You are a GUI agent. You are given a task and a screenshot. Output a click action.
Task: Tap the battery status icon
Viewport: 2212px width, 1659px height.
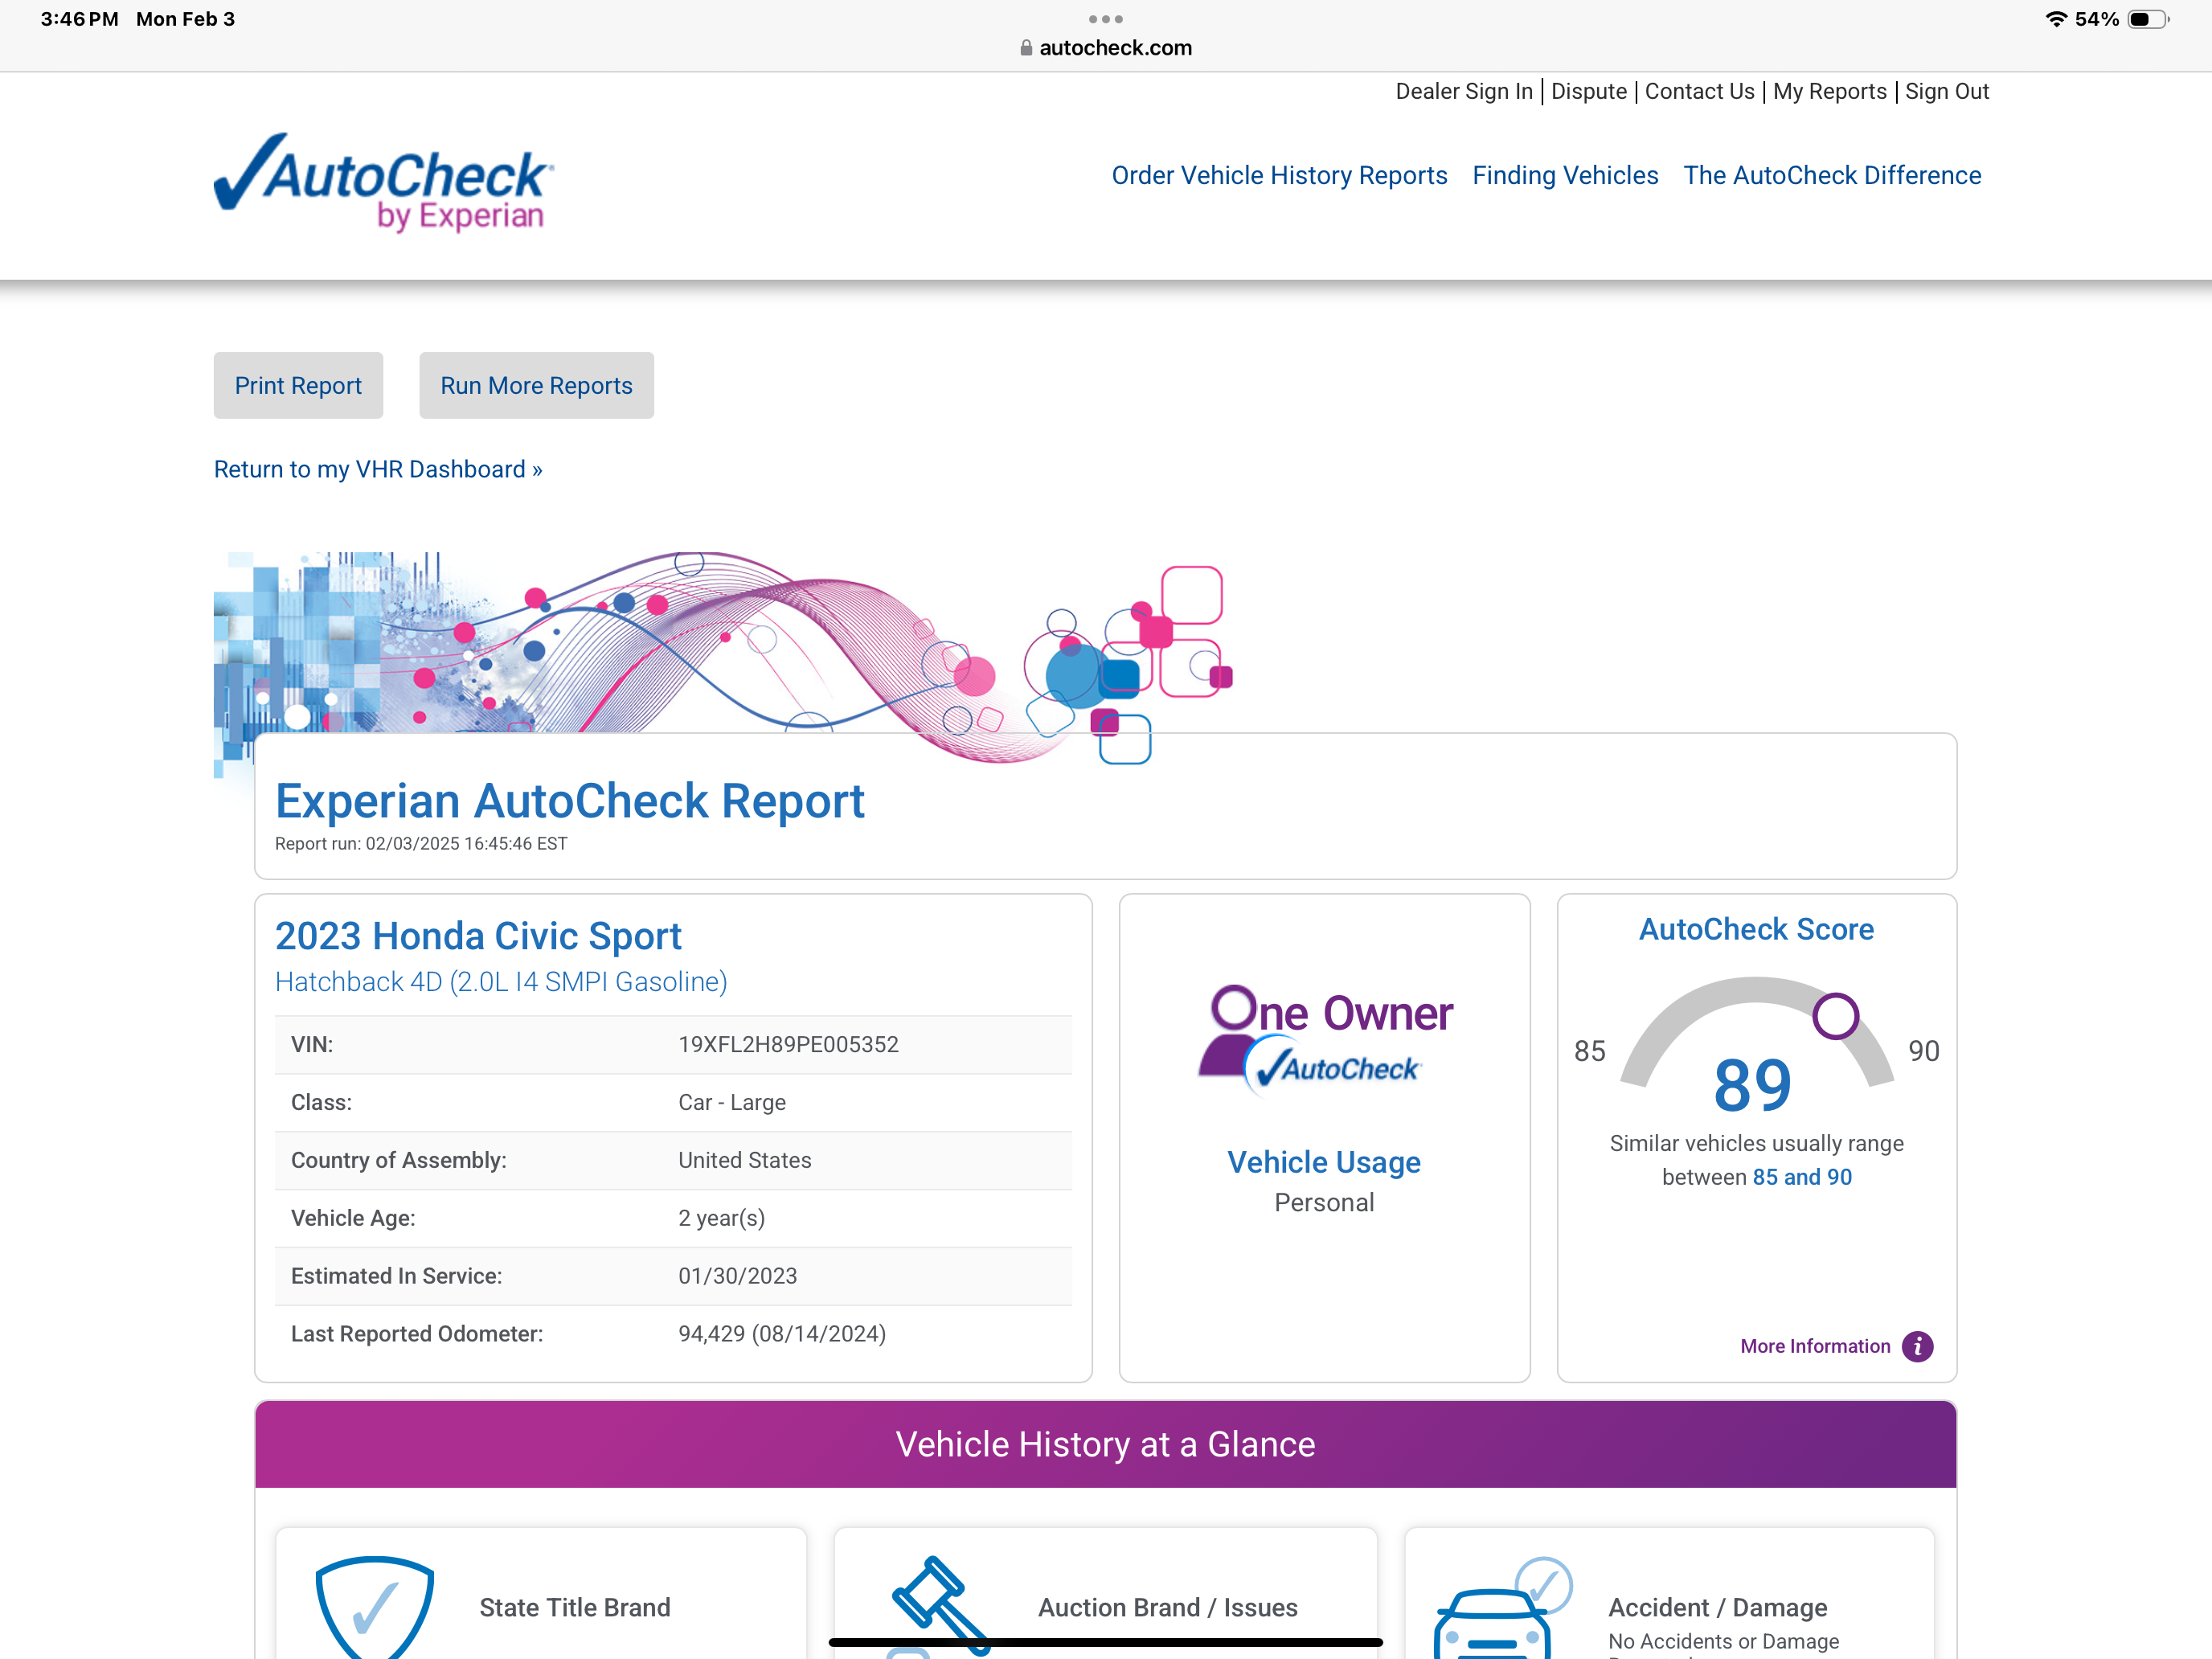(2148, 19)
